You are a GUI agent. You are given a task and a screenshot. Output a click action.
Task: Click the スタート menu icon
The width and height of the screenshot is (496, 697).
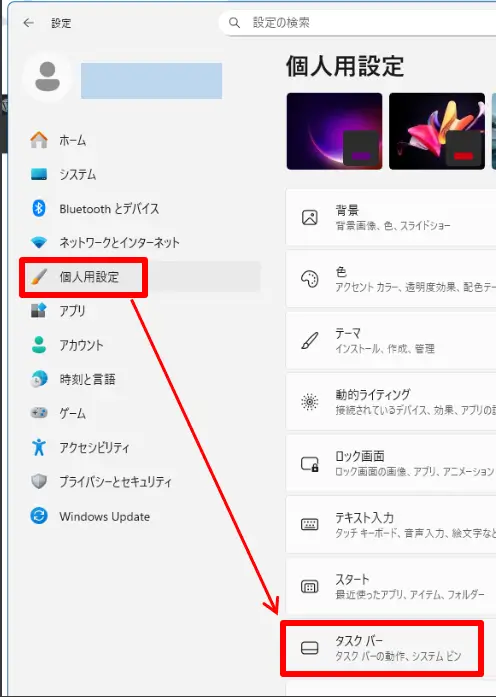point(310,587)
